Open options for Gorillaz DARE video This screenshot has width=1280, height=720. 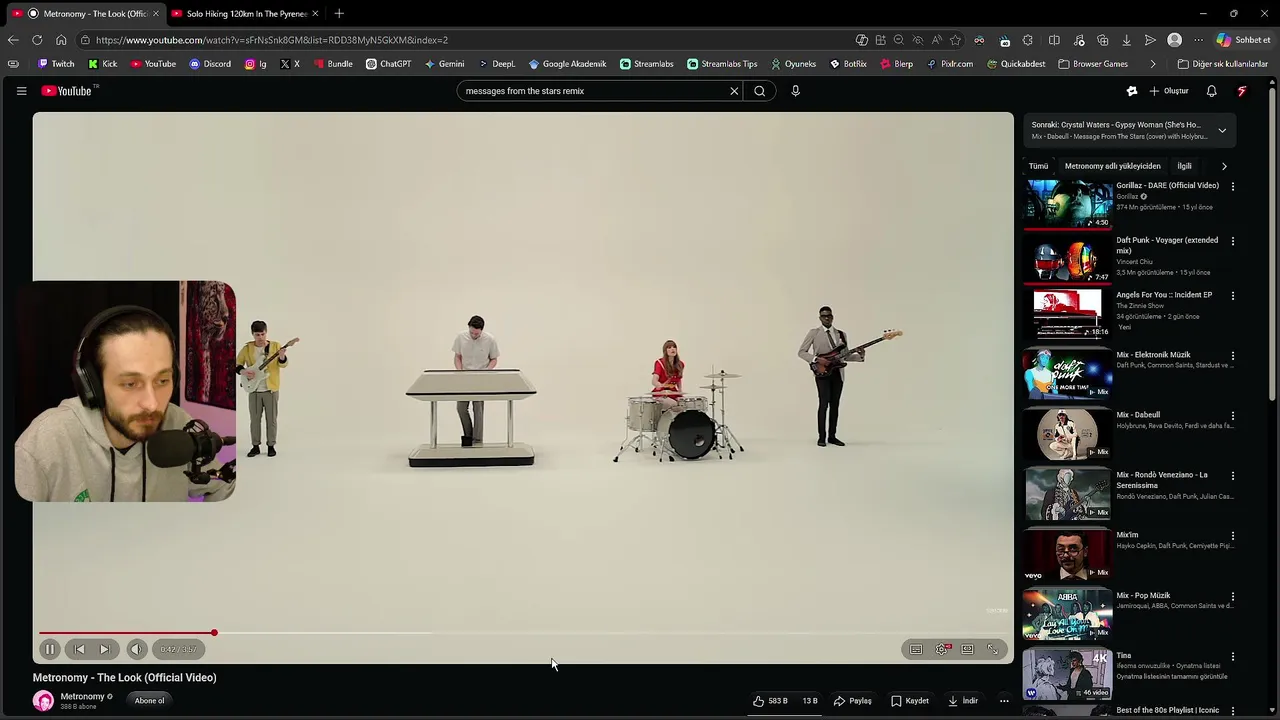(1233, 186)
